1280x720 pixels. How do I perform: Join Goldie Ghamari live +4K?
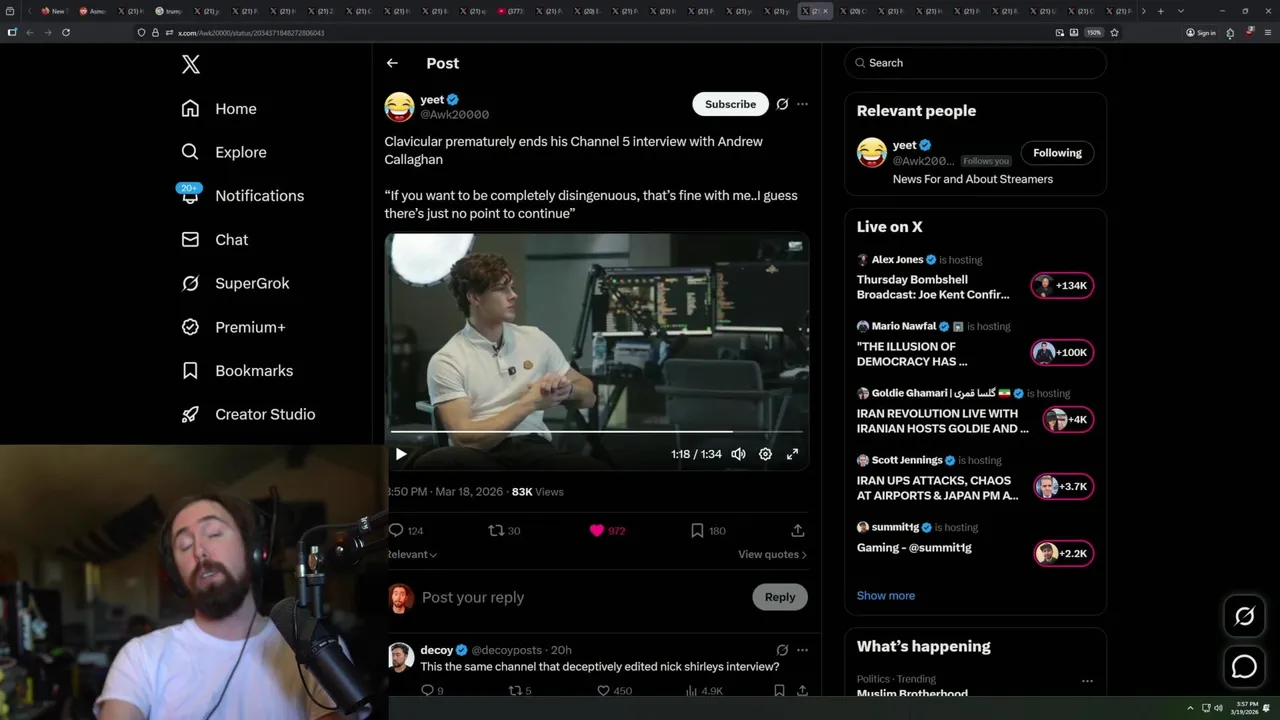click(x=1068, y=420)
